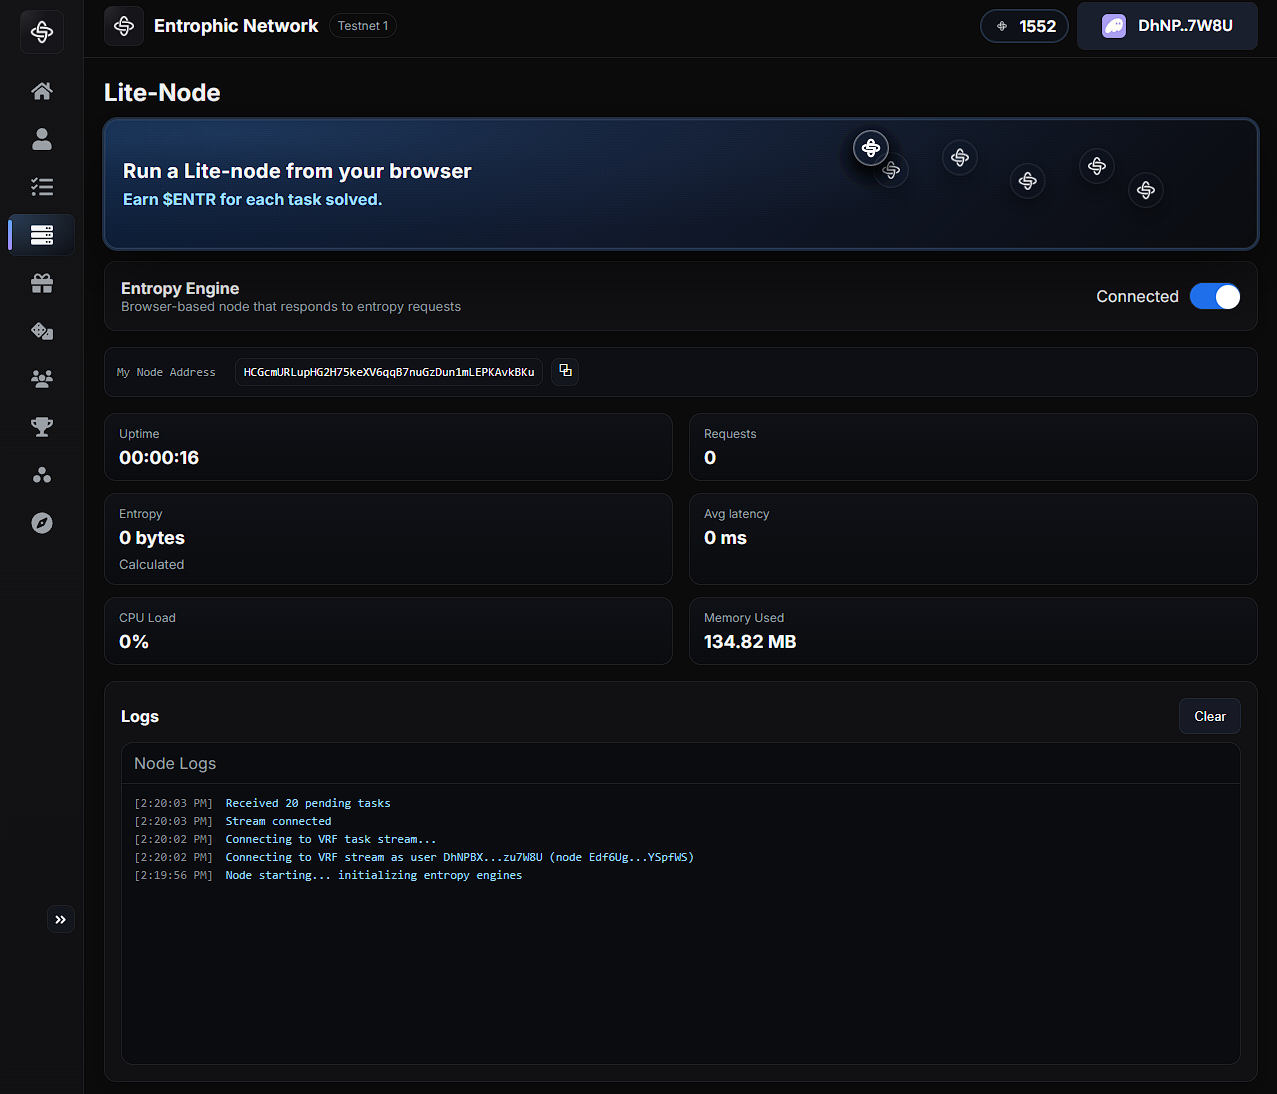Click the 1552 points balance
Viewport: 1277px width, 1094px height.
[x=1024, y=26]
